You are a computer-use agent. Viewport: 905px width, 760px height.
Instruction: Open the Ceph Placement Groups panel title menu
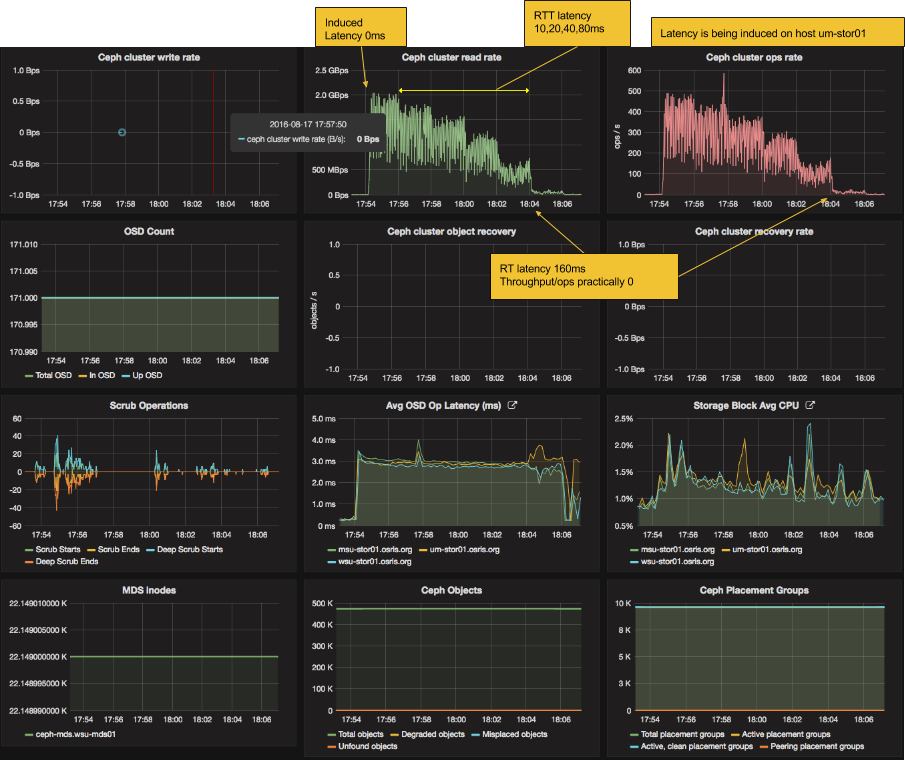point(754,590)
